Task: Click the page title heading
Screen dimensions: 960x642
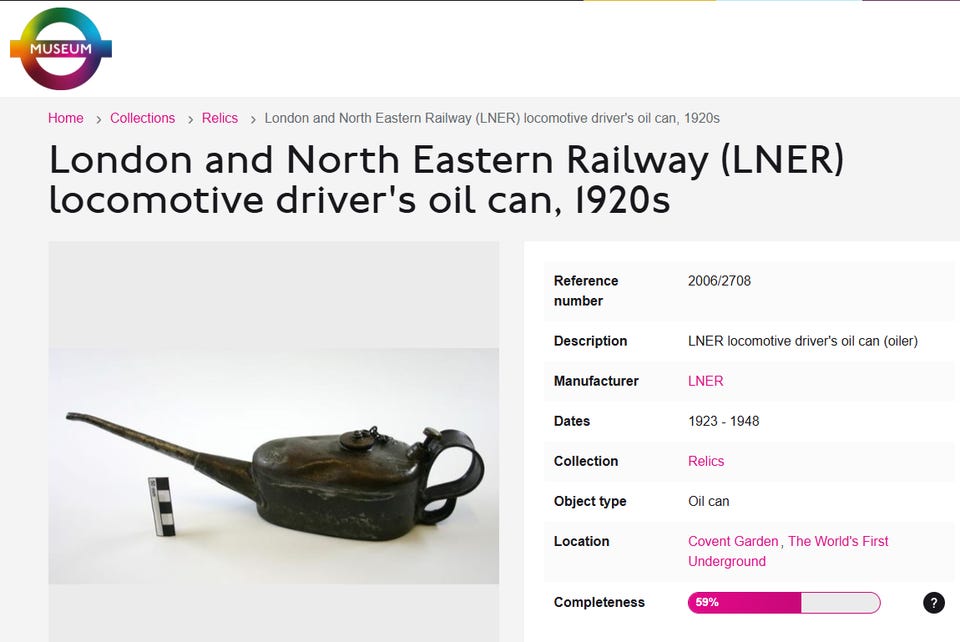Action: (x=446, y=180)
